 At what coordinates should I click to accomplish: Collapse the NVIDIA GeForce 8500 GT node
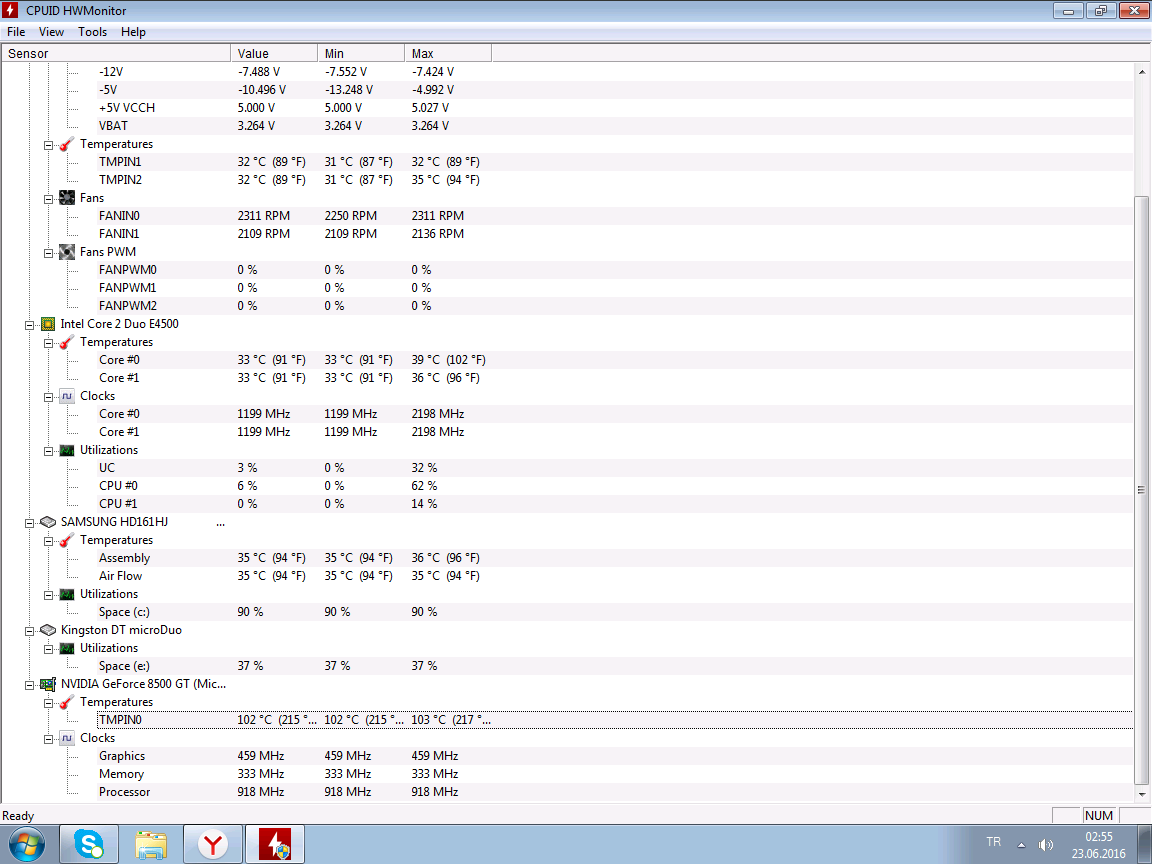click(x=29, y=685)
